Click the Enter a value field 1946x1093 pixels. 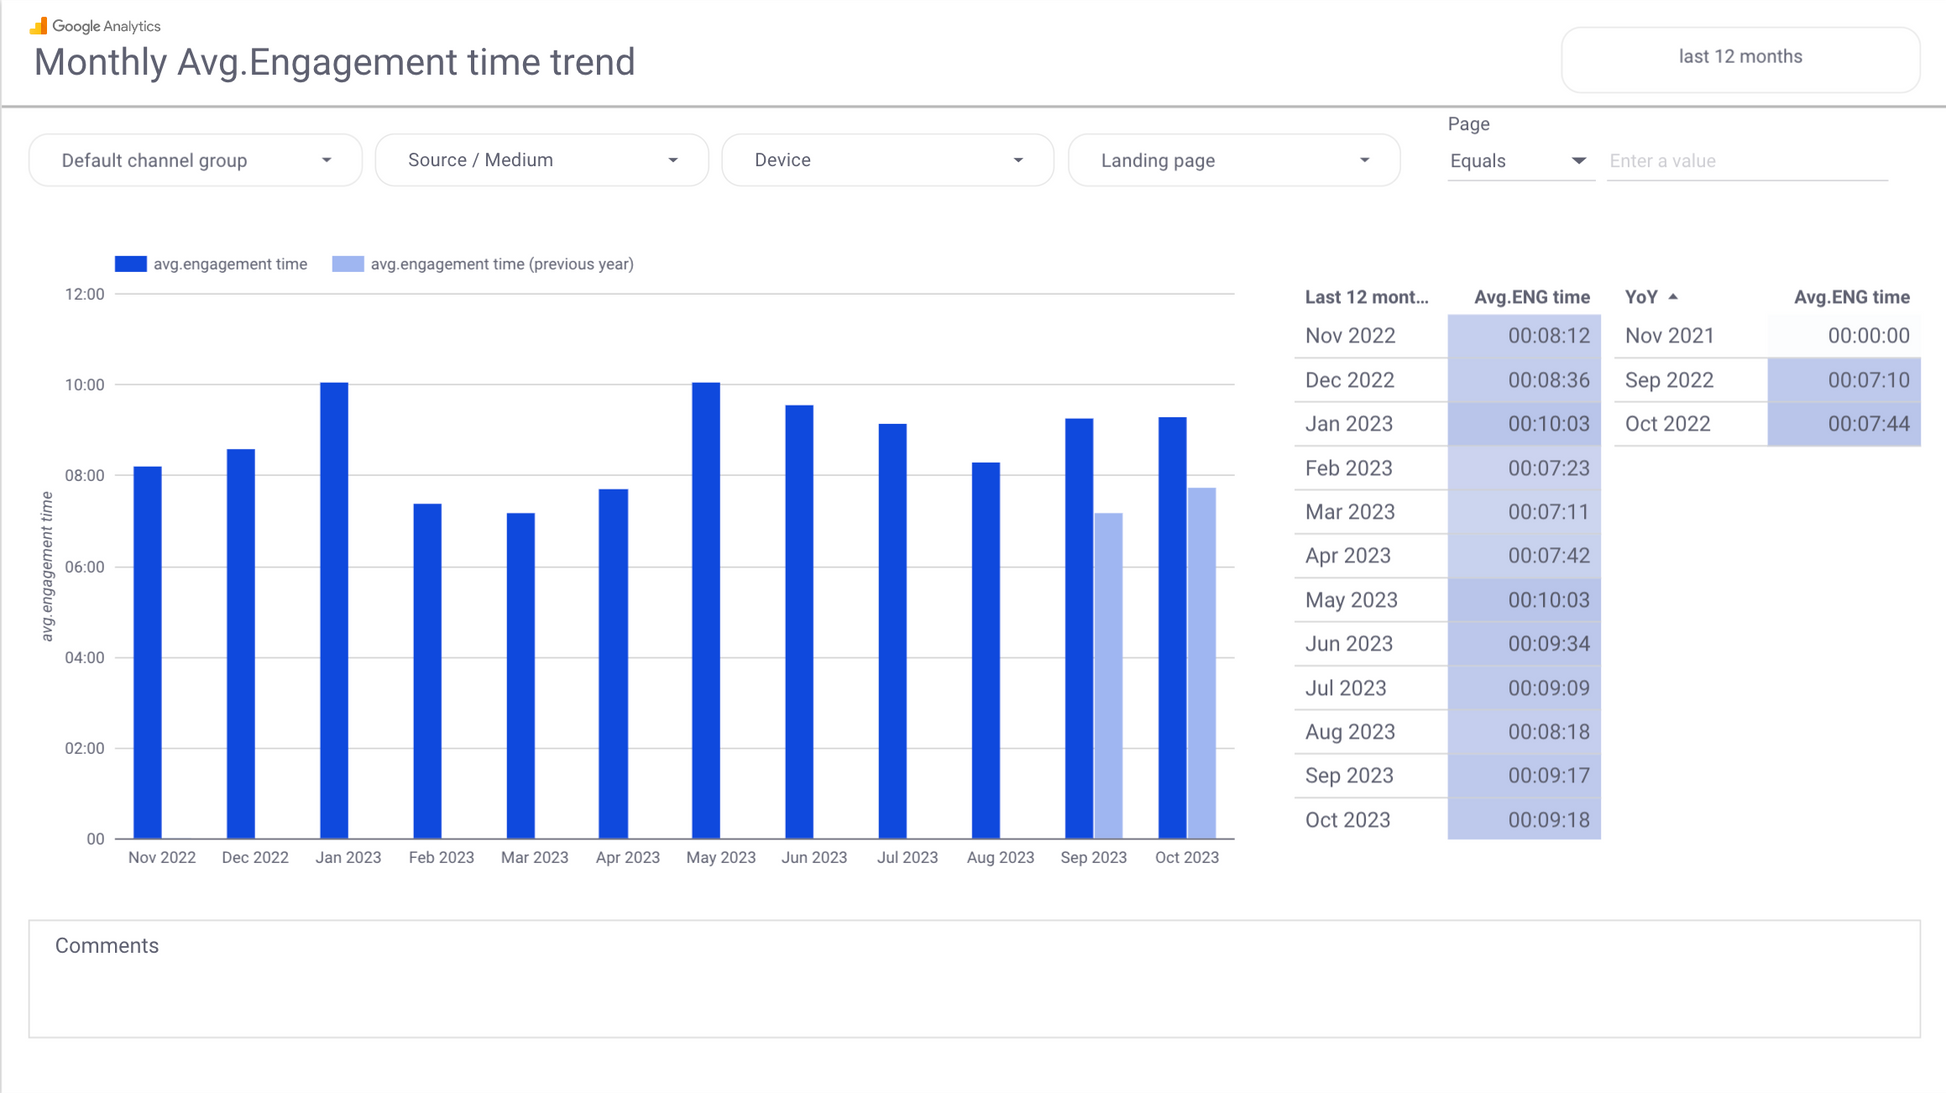pyautogui.click(x=1746, y=161)
